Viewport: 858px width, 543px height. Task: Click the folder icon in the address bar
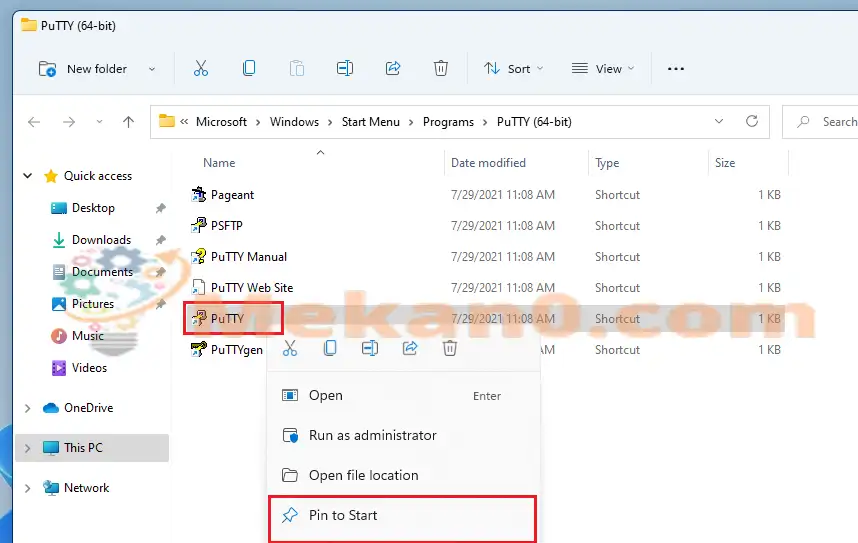(x=167, y=121)
